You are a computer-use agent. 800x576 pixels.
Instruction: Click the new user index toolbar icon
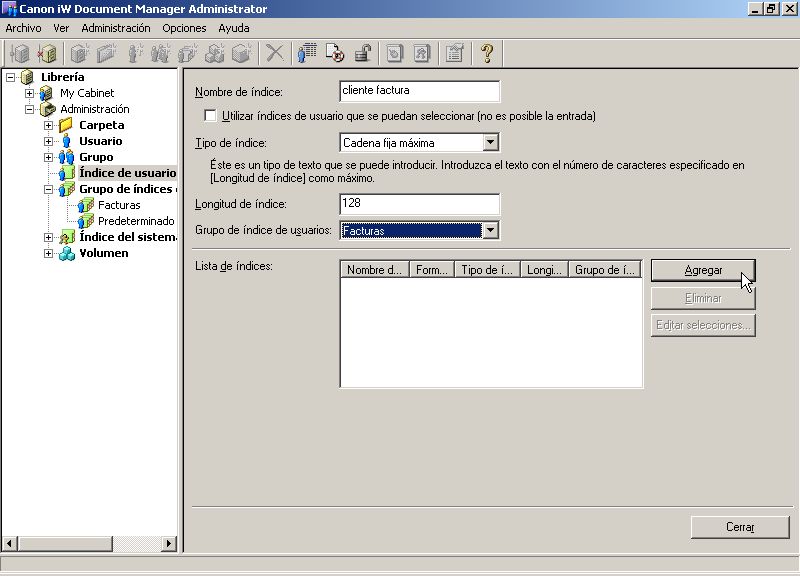[x=188, y=53]
